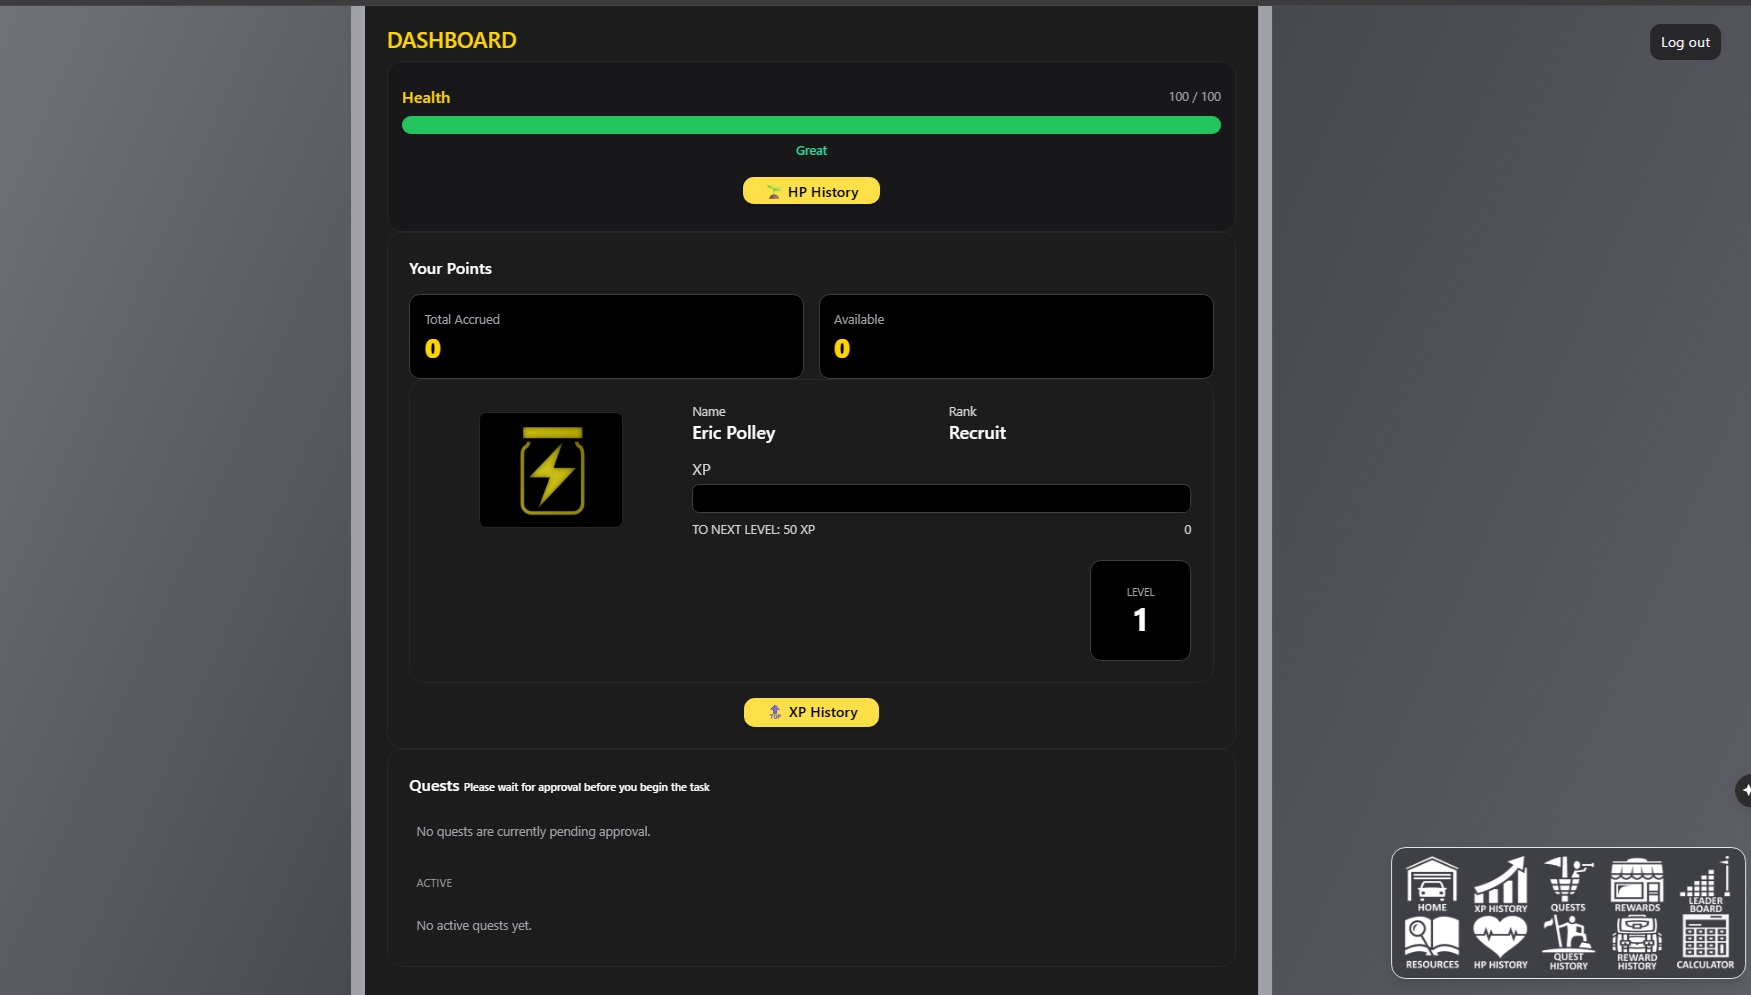Select the Total Accrued points card
Screen dimensions: 1751x995
(606, 336)
